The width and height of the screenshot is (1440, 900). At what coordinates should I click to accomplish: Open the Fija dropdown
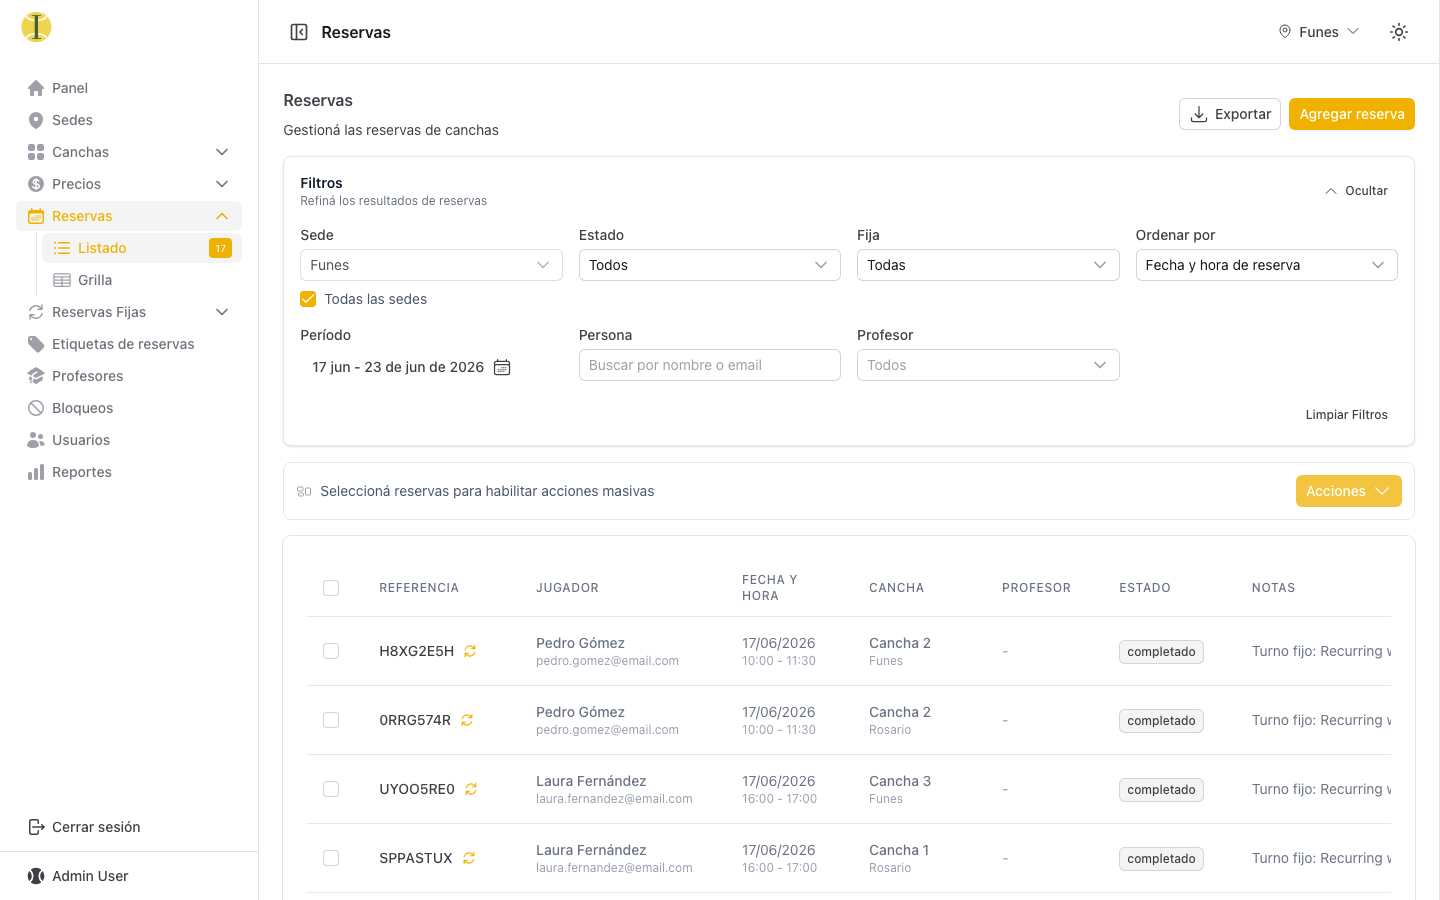pyautogui.click(x=988, y=265)
